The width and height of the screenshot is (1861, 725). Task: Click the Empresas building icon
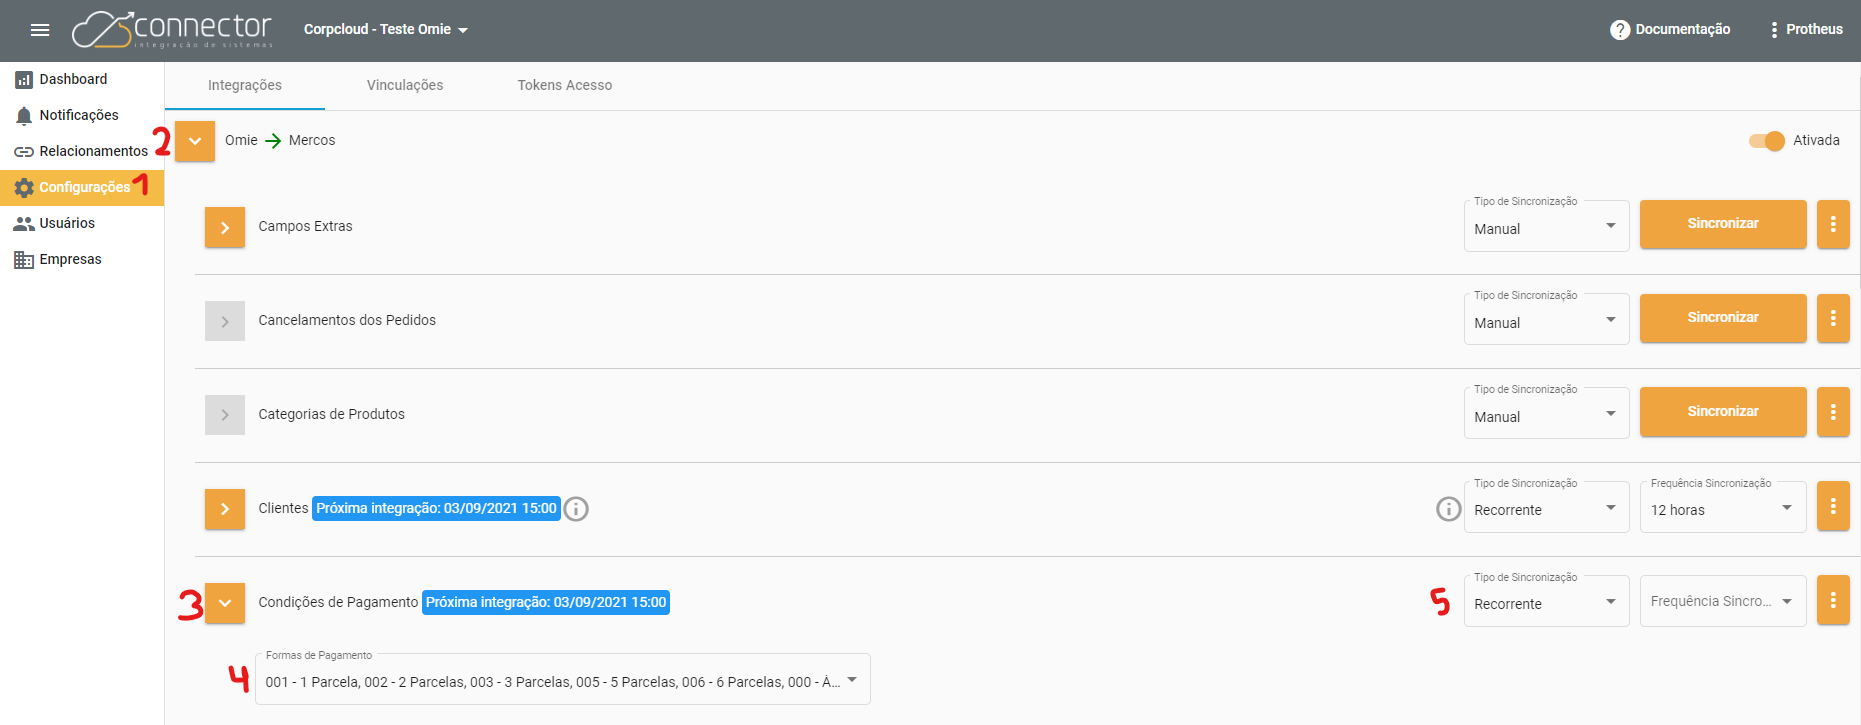24,260
